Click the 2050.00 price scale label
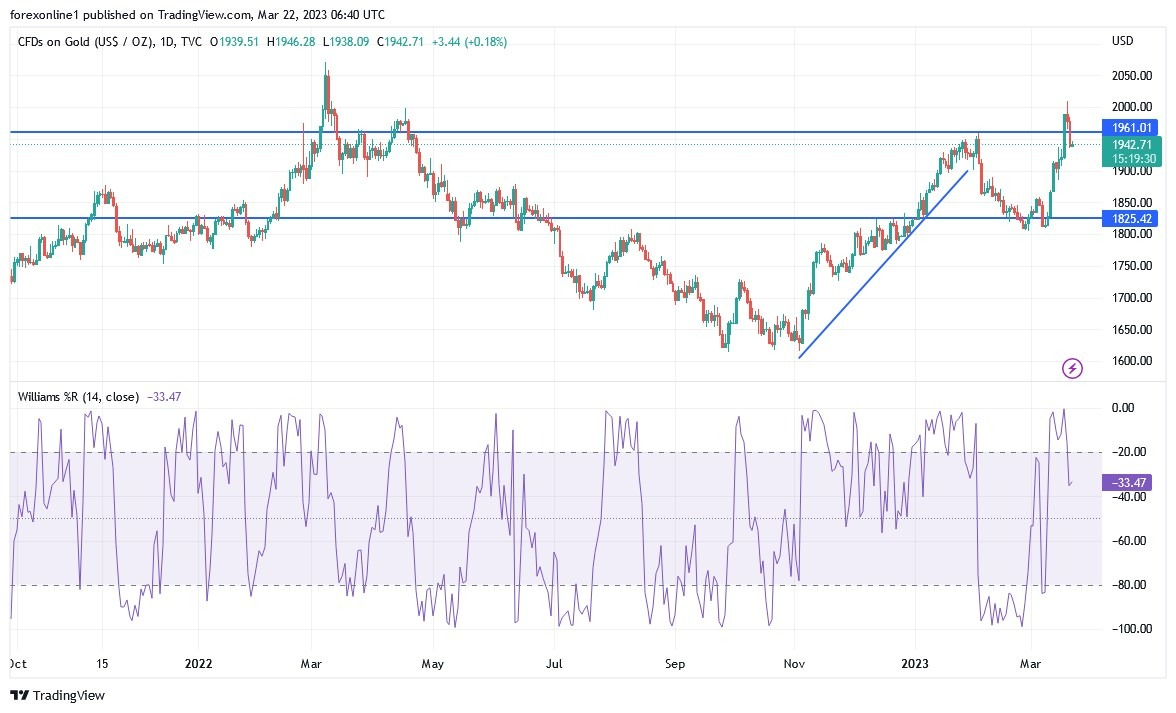 pos(1131,76)
